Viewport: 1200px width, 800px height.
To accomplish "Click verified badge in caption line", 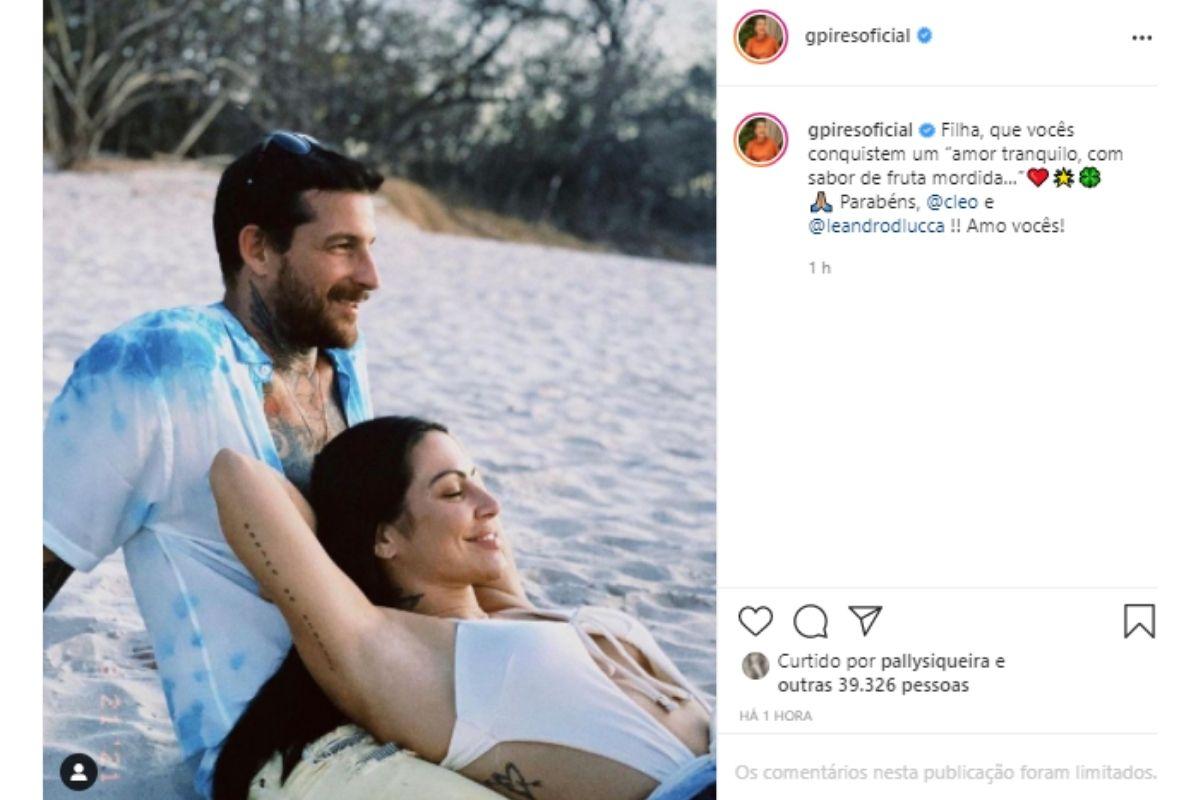I will 927,130.
